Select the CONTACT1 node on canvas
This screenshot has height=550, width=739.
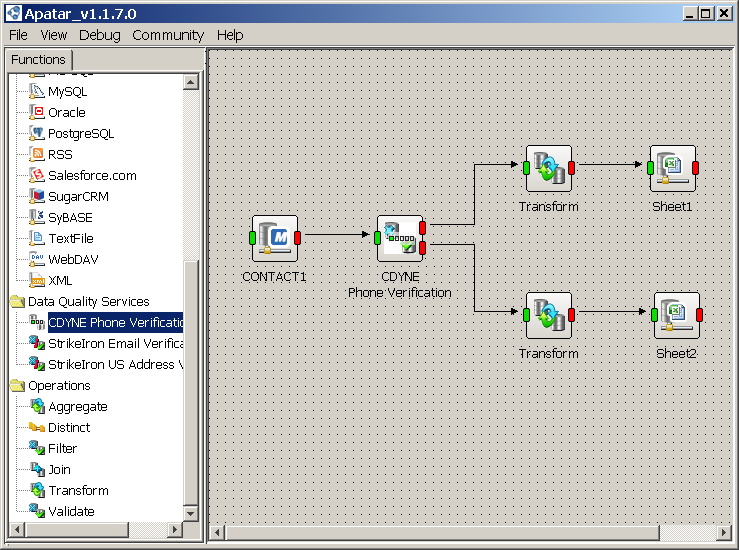pos(275,238)
